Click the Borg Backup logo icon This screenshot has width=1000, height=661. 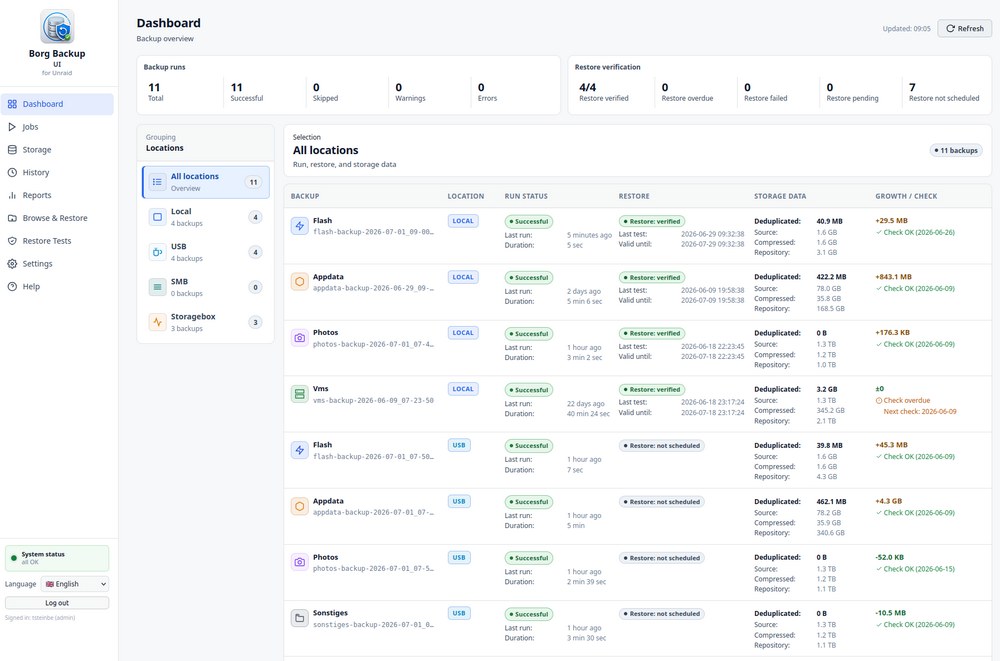57,27
